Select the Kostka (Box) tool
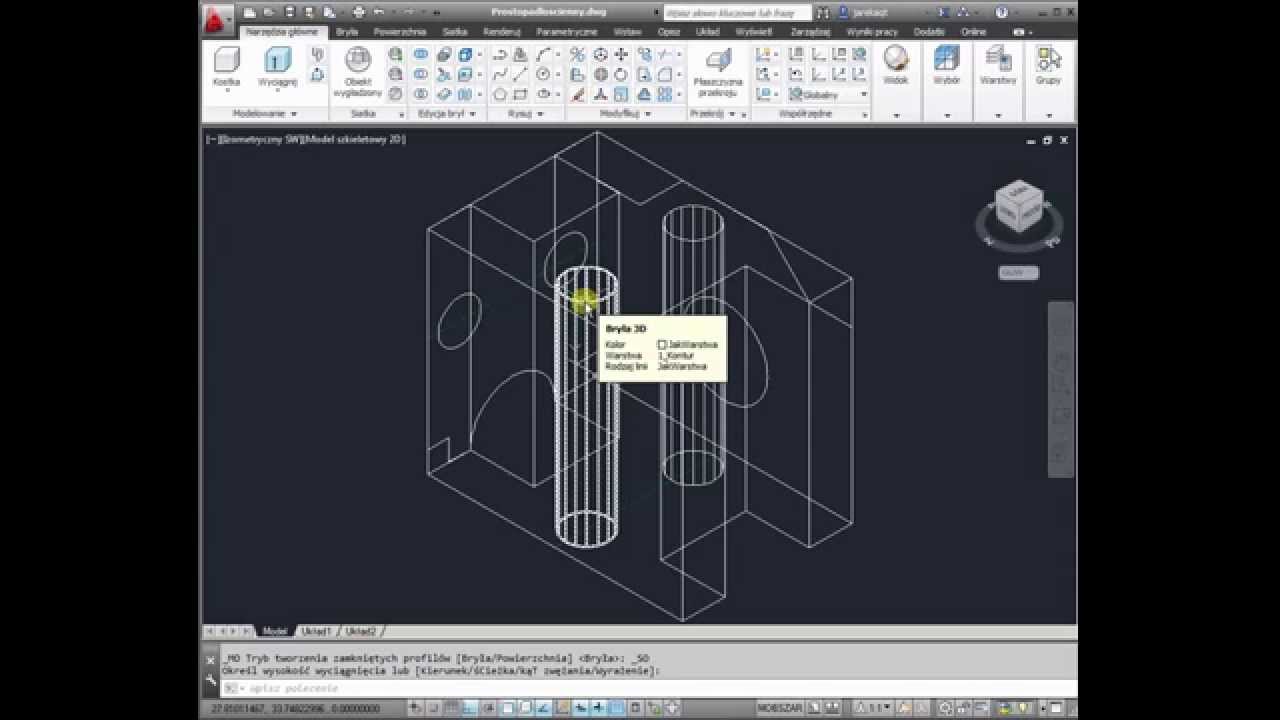 (227, 66)
